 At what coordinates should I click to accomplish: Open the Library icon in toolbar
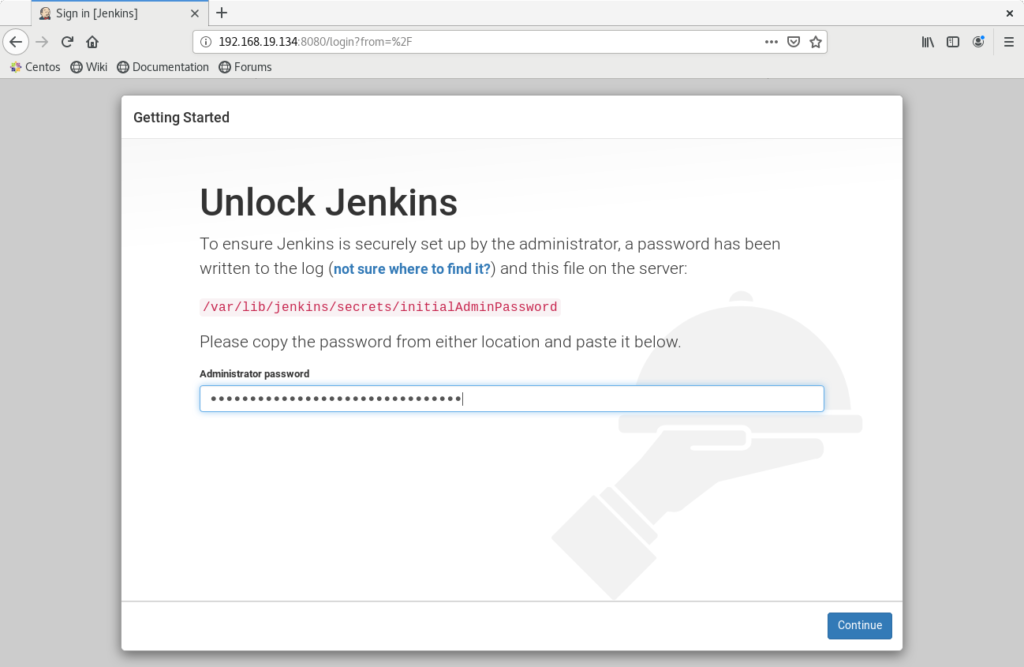click(927, 42)
